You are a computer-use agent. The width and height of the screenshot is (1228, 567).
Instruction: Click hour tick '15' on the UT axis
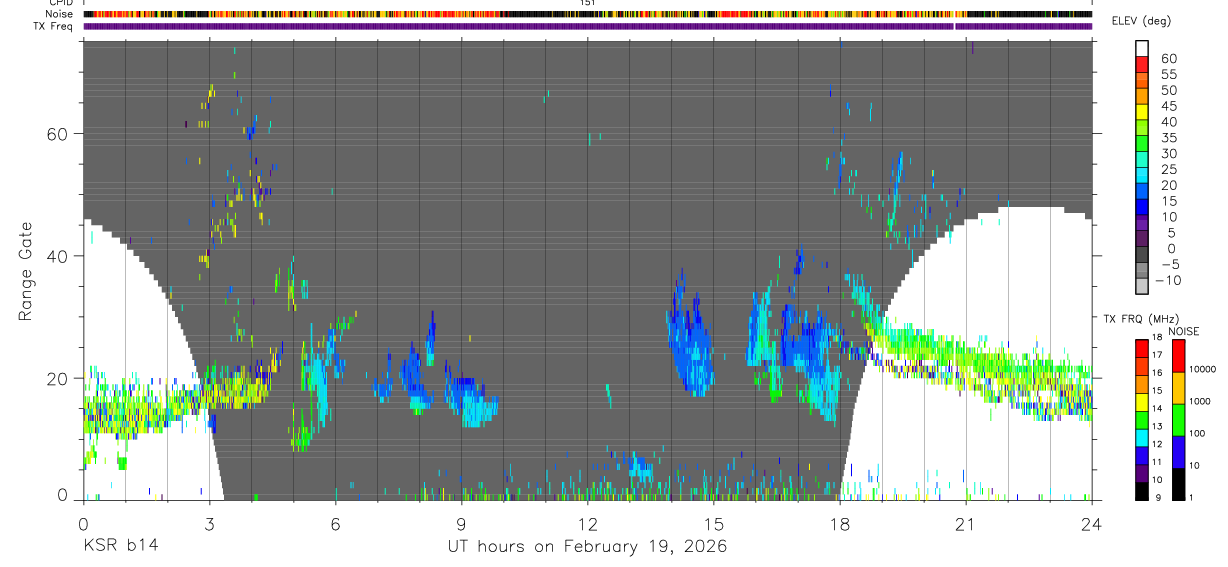[713, 523]
